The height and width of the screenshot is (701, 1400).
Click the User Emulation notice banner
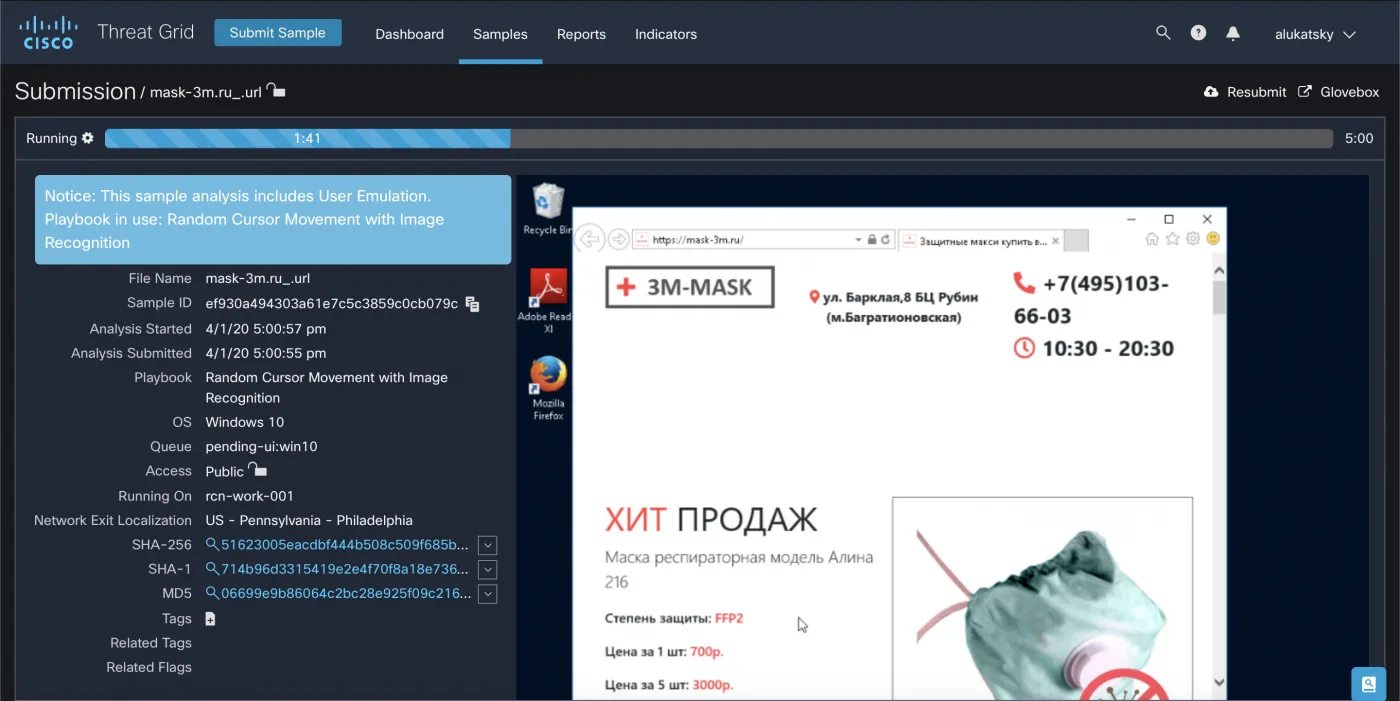pyautogui.click(x=273, y=220)
